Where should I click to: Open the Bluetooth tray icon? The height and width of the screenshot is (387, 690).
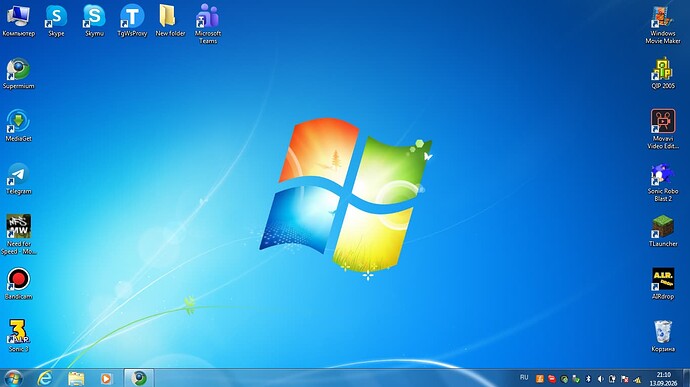tap(588, 379)
